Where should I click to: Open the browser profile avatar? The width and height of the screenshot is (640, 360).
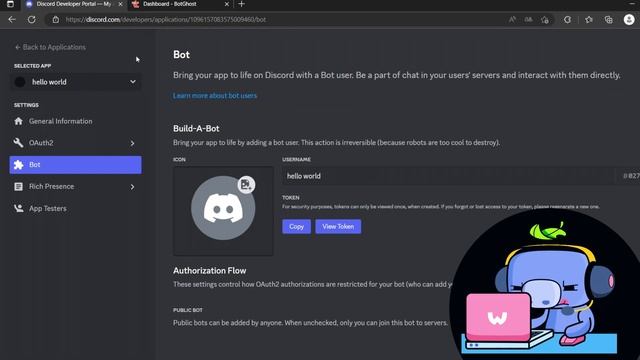[629, 20]
